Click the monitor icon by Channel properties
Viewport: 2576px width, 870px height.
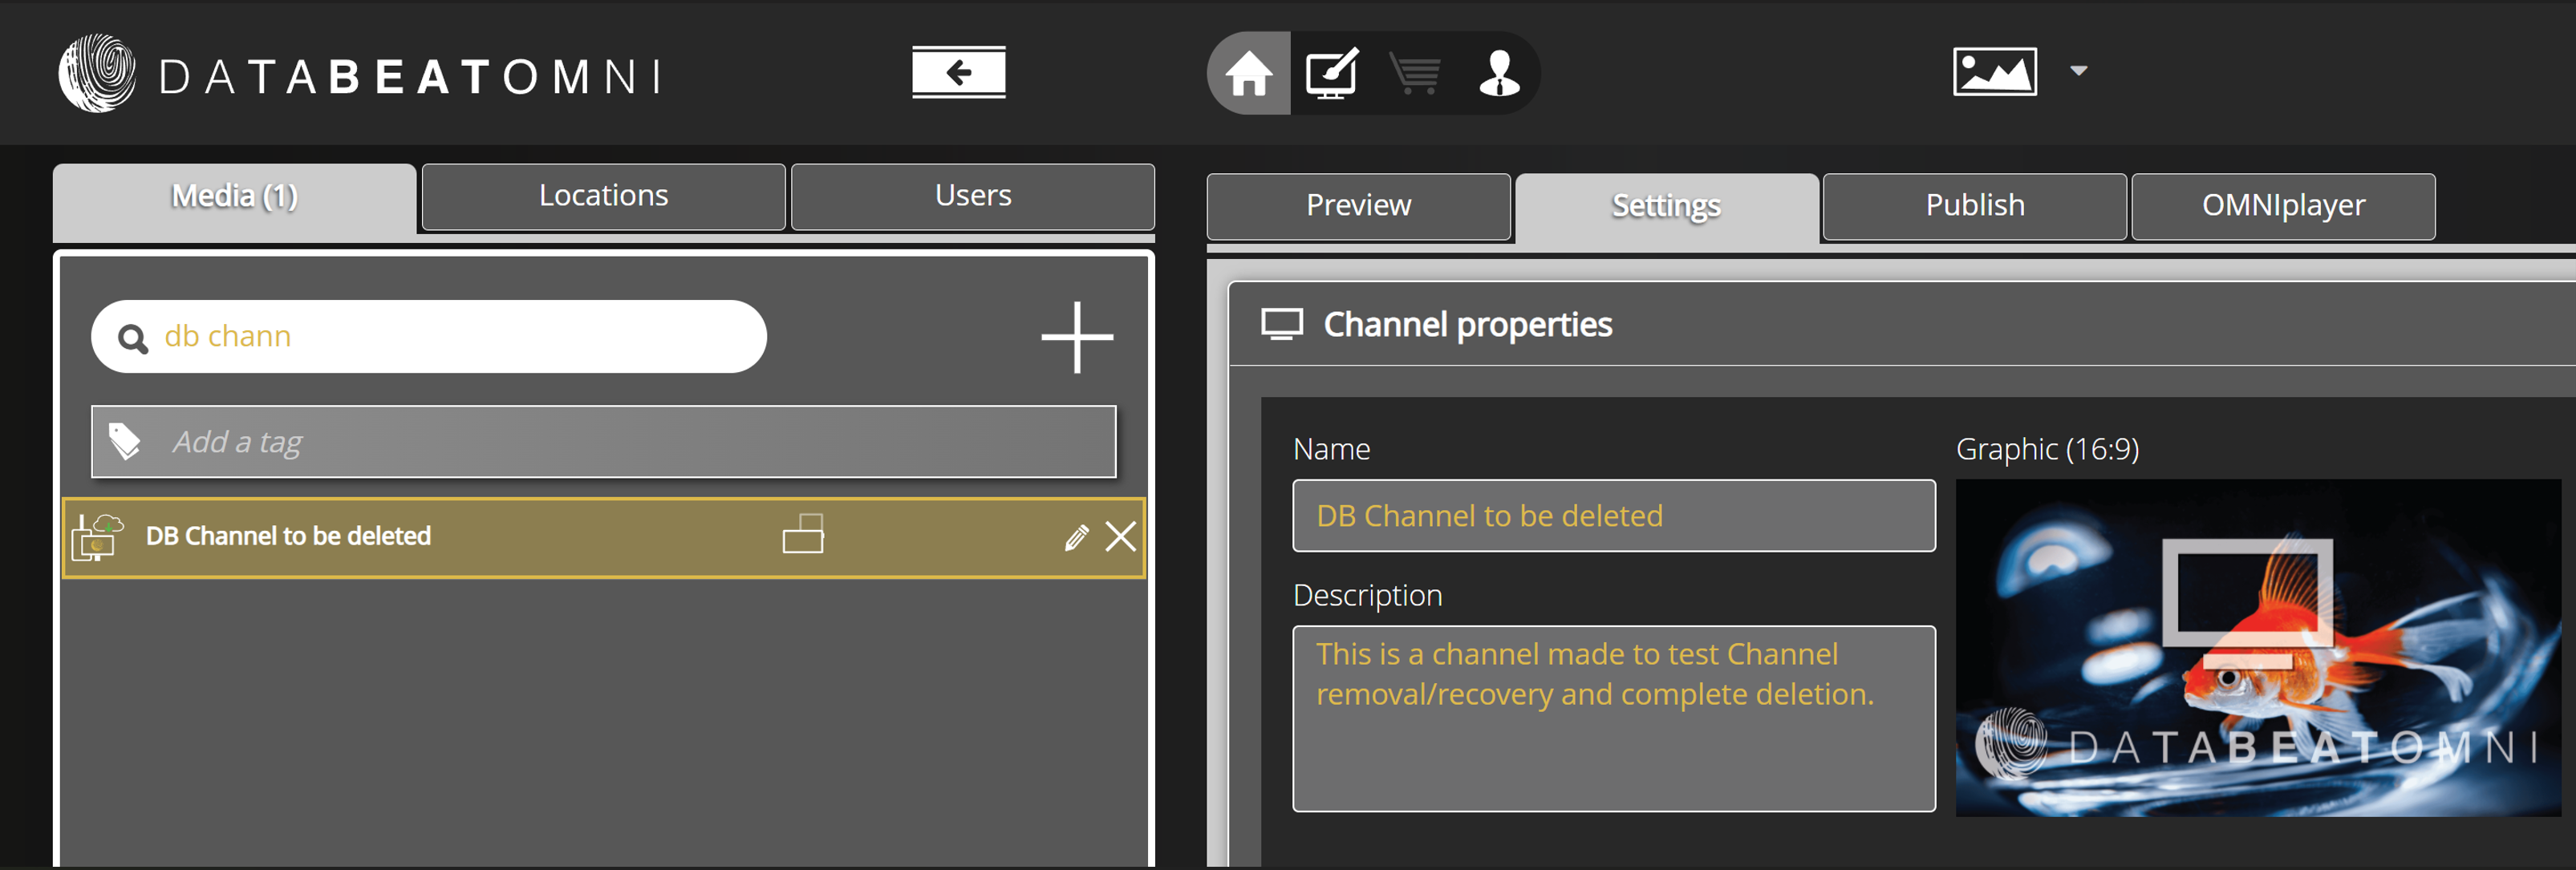(1282, 325)
